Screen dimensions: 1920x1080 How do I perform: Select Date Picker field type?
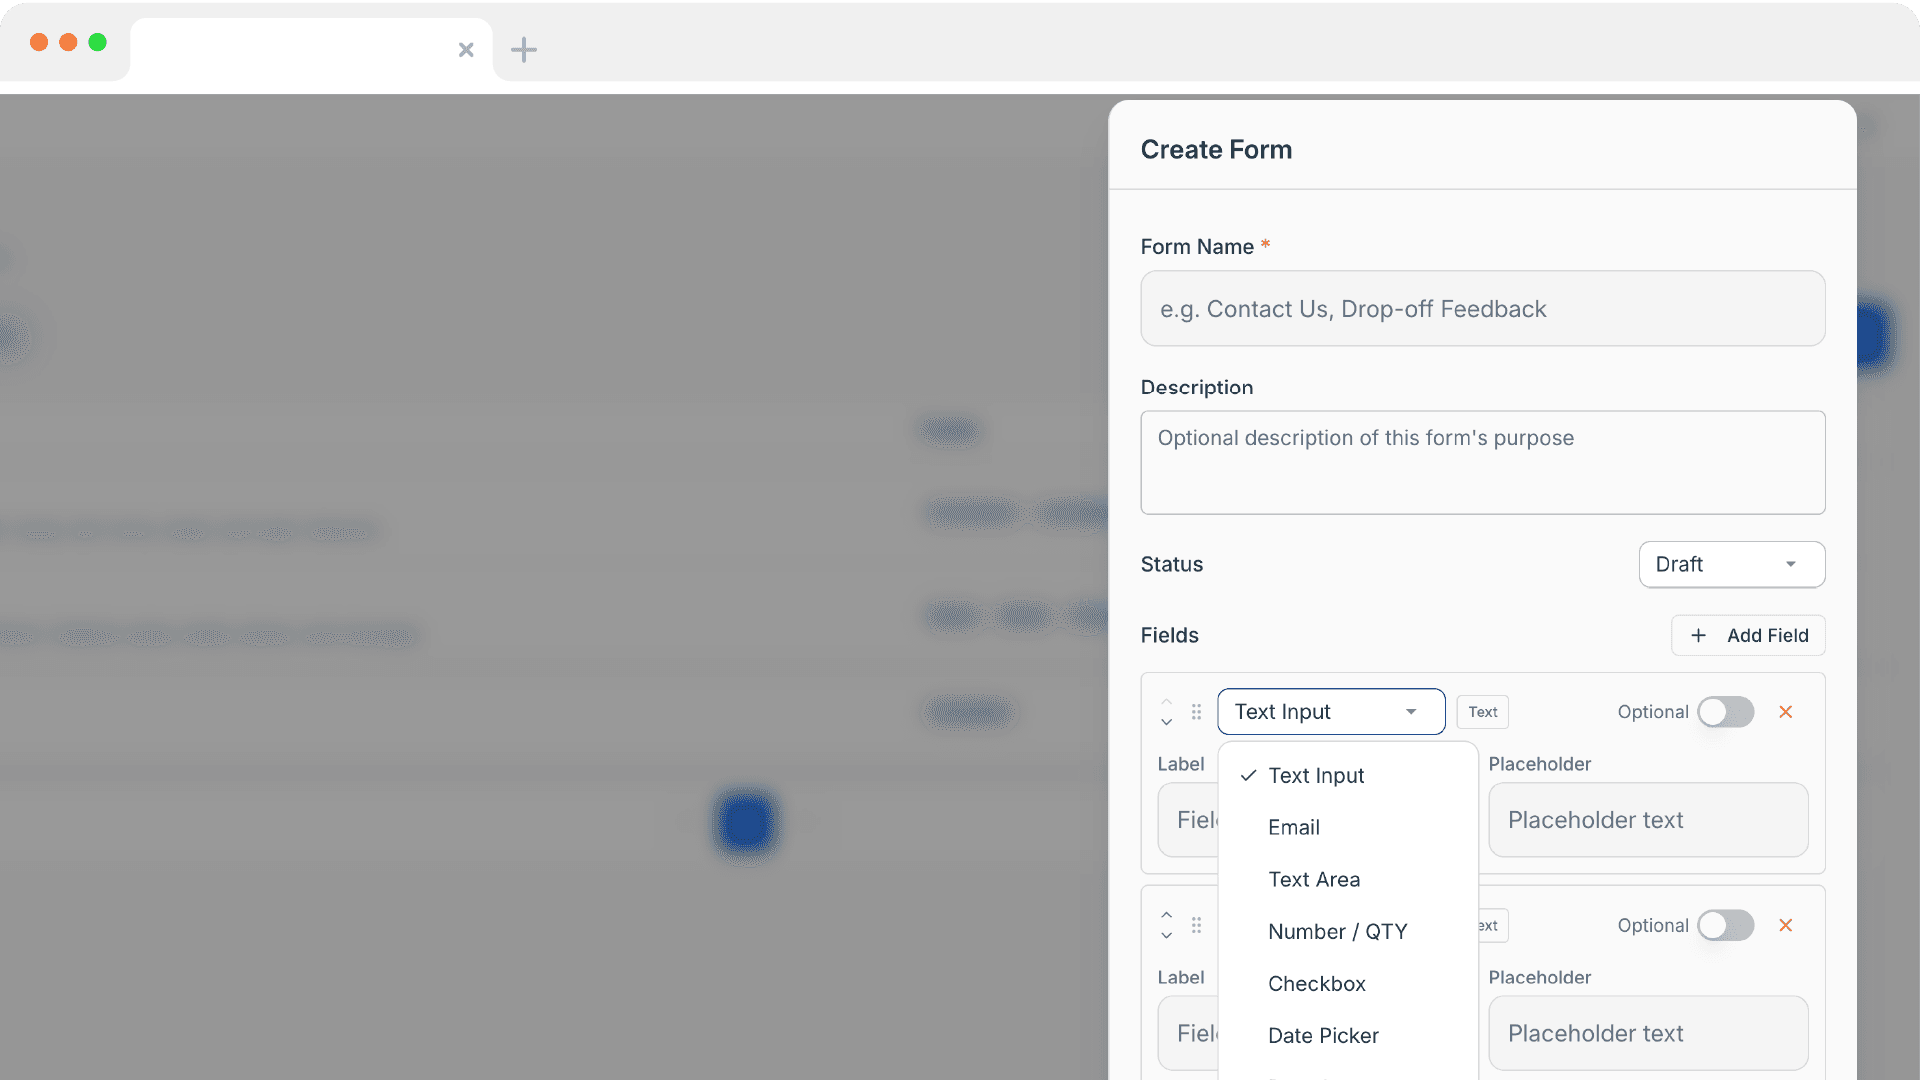(x=1323, y=1035)
